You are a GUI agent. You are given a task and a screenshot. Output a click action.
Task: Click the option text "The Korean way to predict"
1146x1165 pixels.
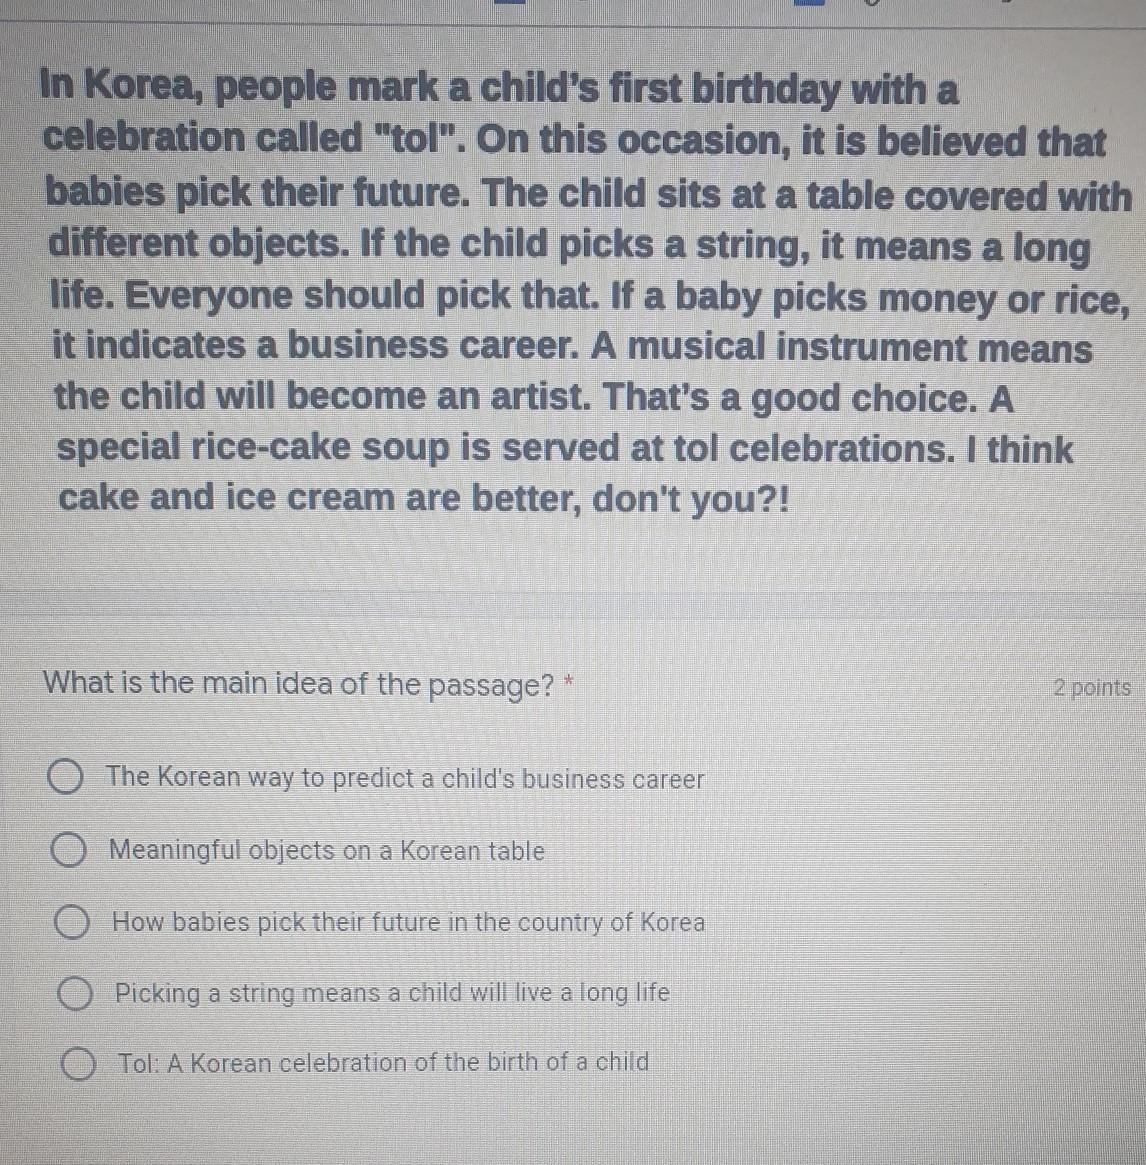click(x=260, y=777)
